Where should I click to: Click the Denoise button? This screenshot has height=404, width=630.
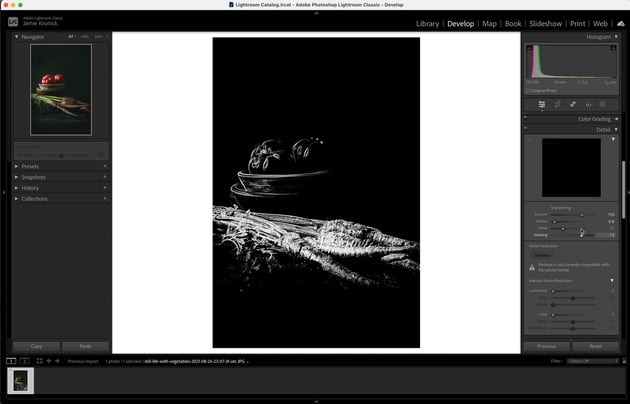542,255
